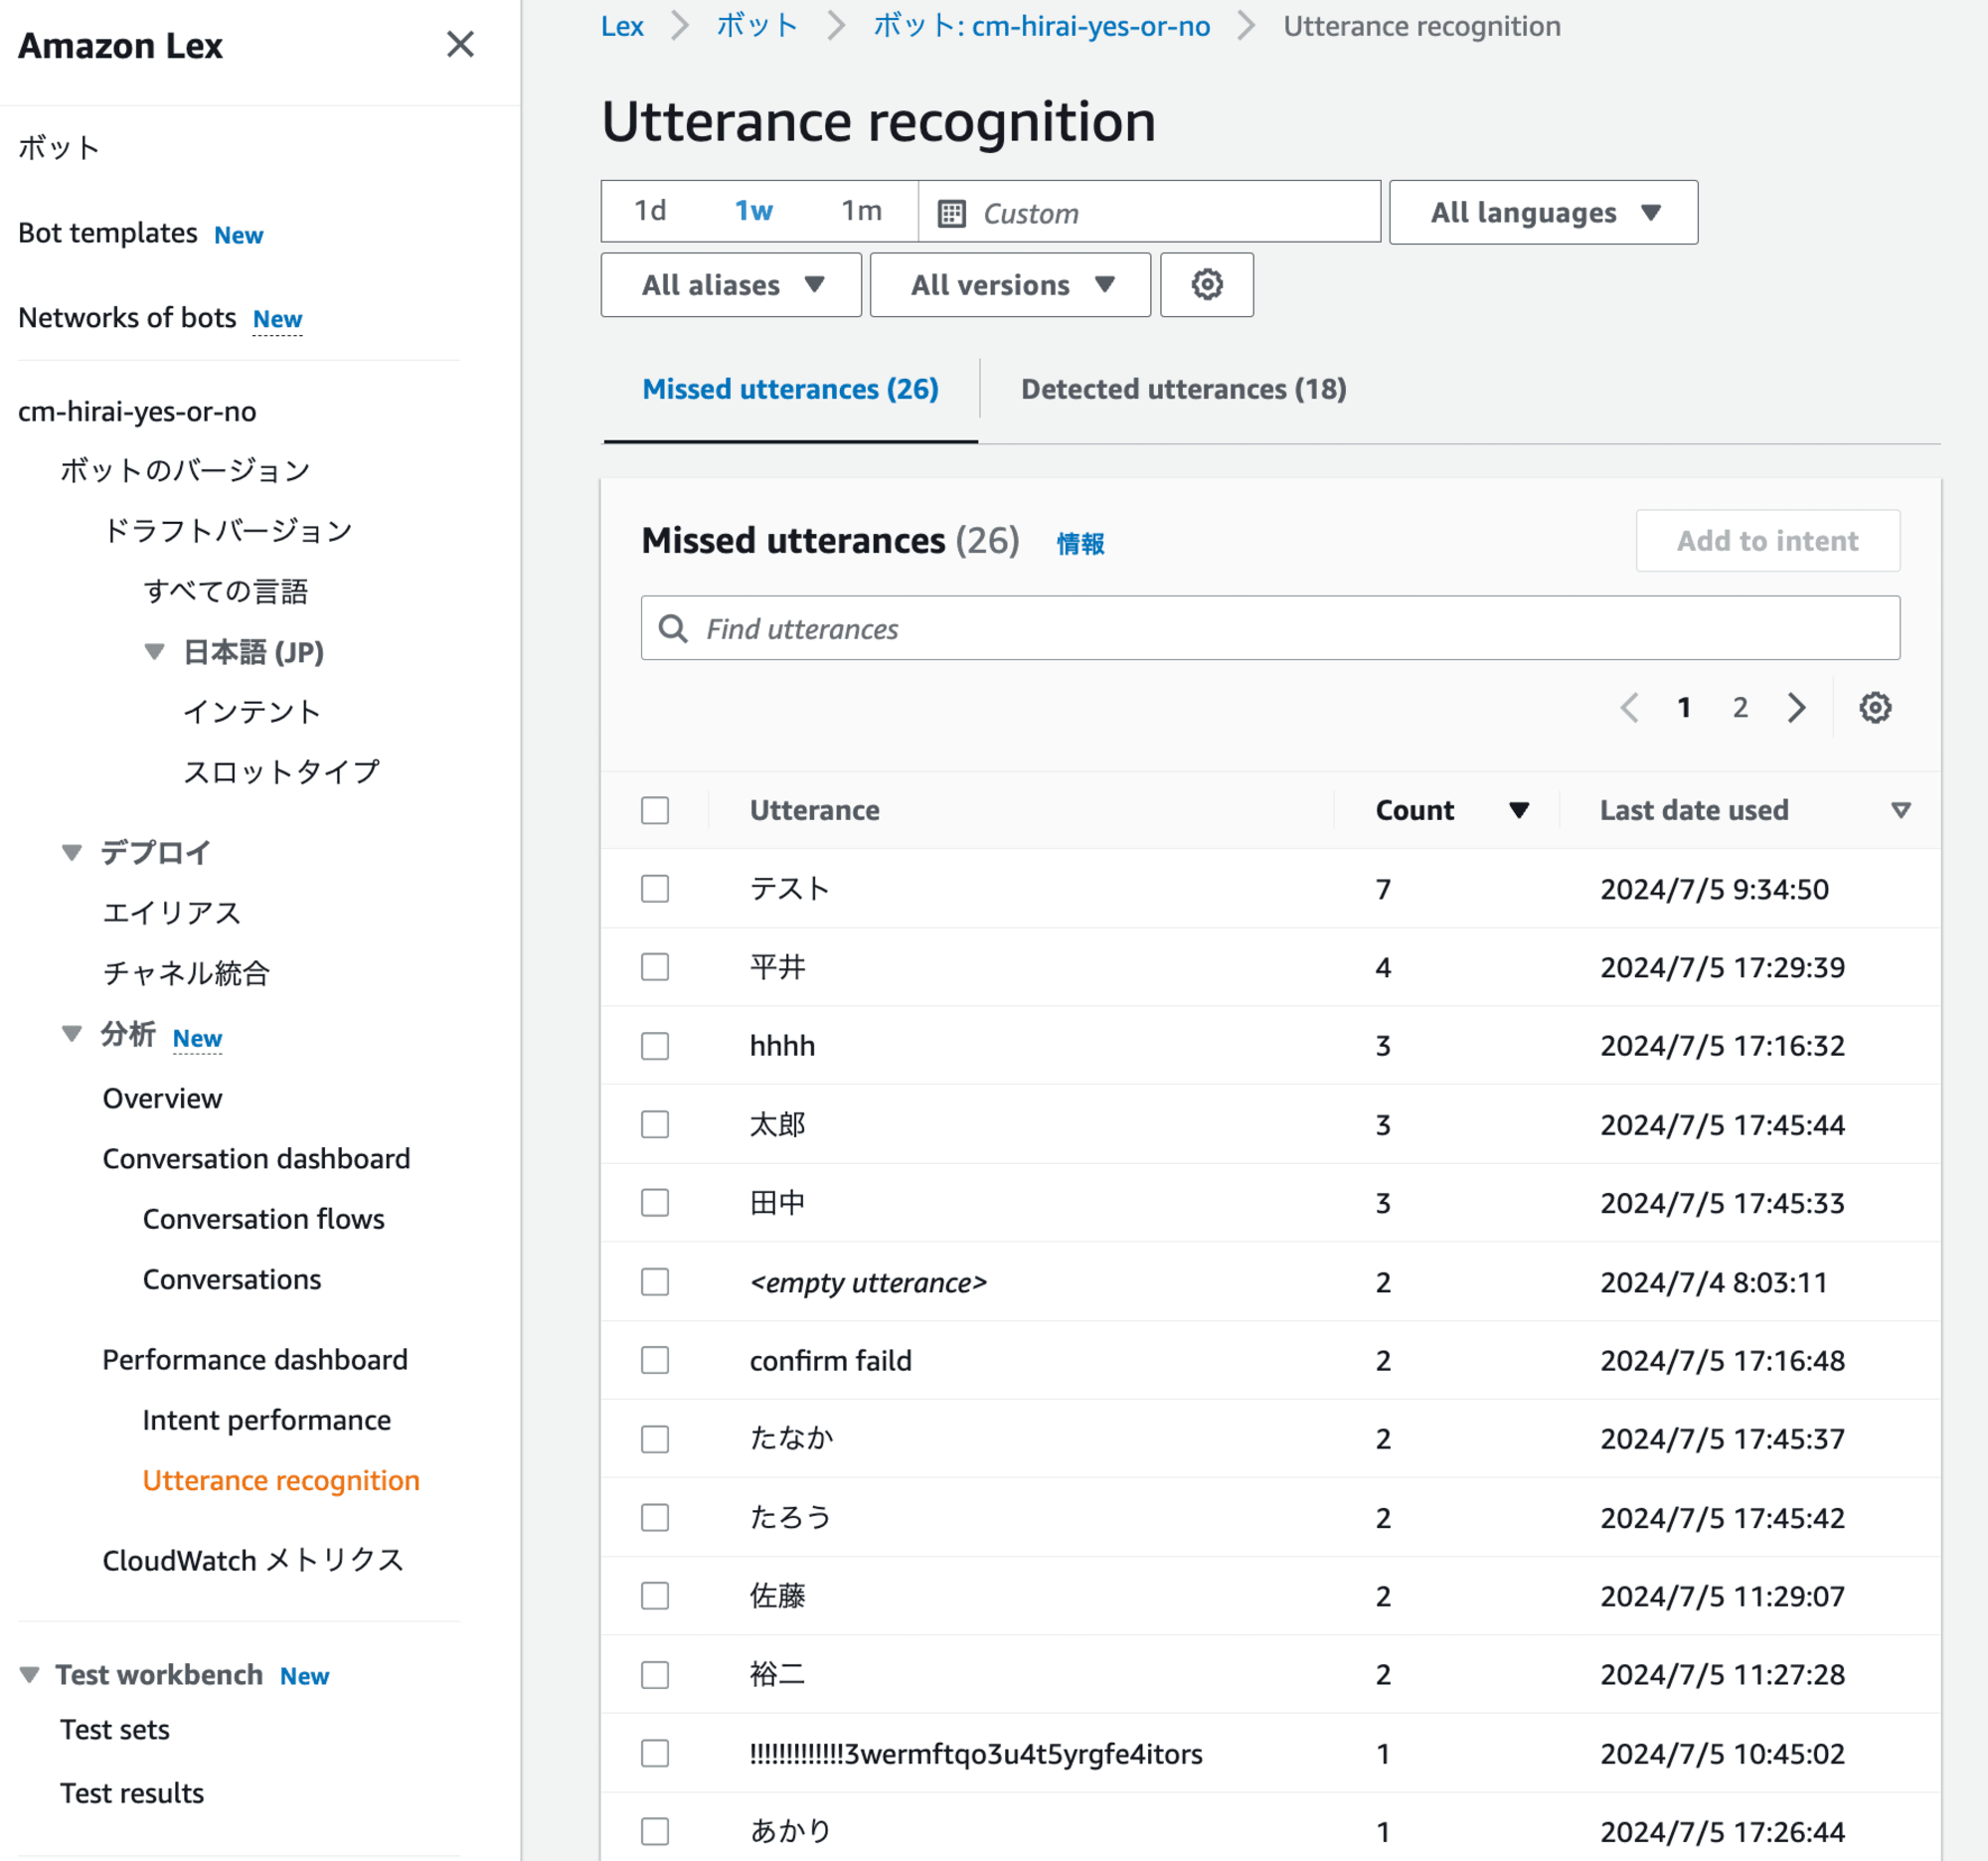Open the All versions dropdown

pos(1010,285)
